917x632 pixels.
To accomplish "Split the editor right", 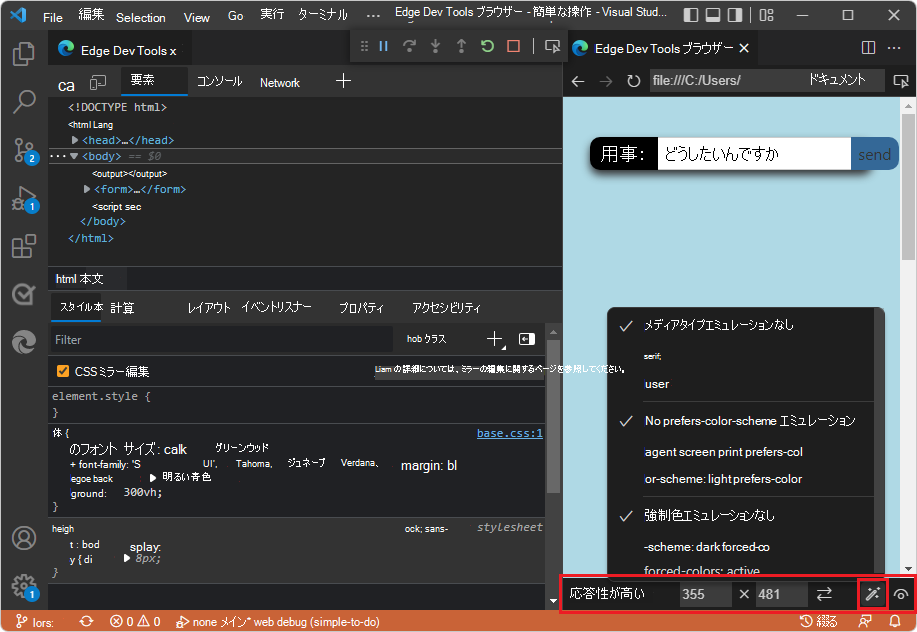I will (x=868, y=47).
